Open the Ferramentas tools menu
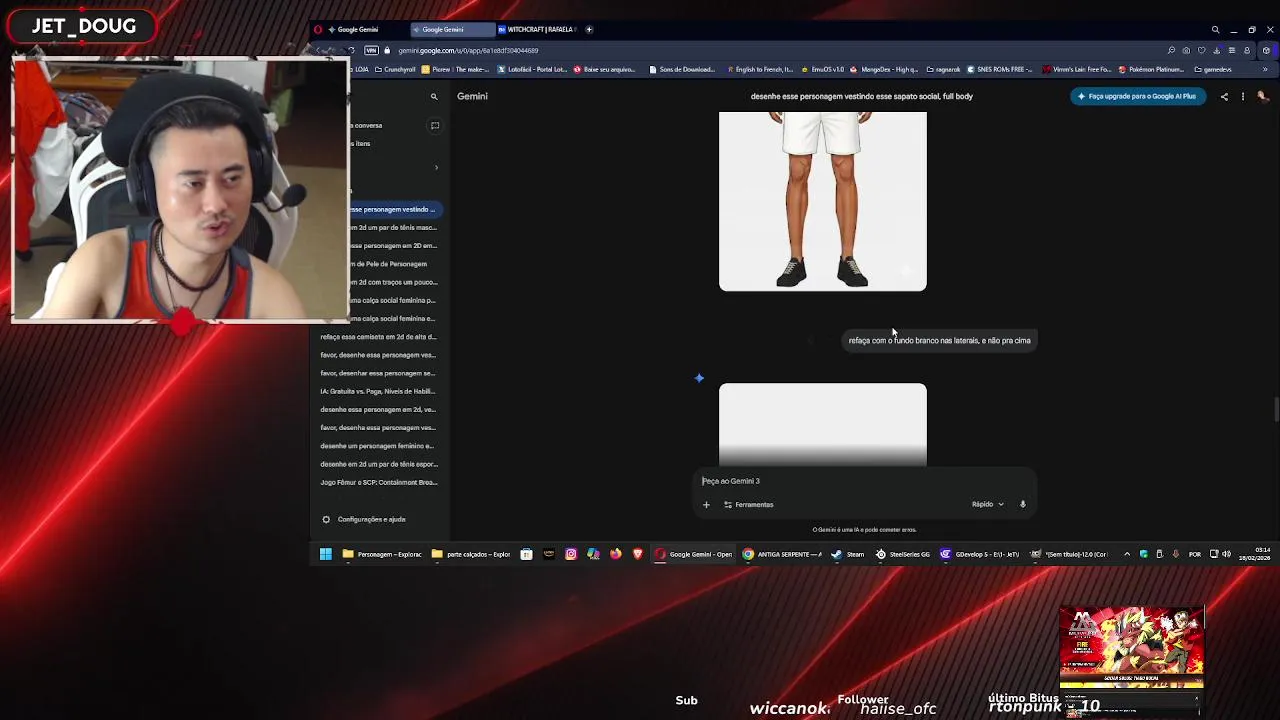Image resolution: width=1280 pixels, height=720 pixels. click(749, 505)
